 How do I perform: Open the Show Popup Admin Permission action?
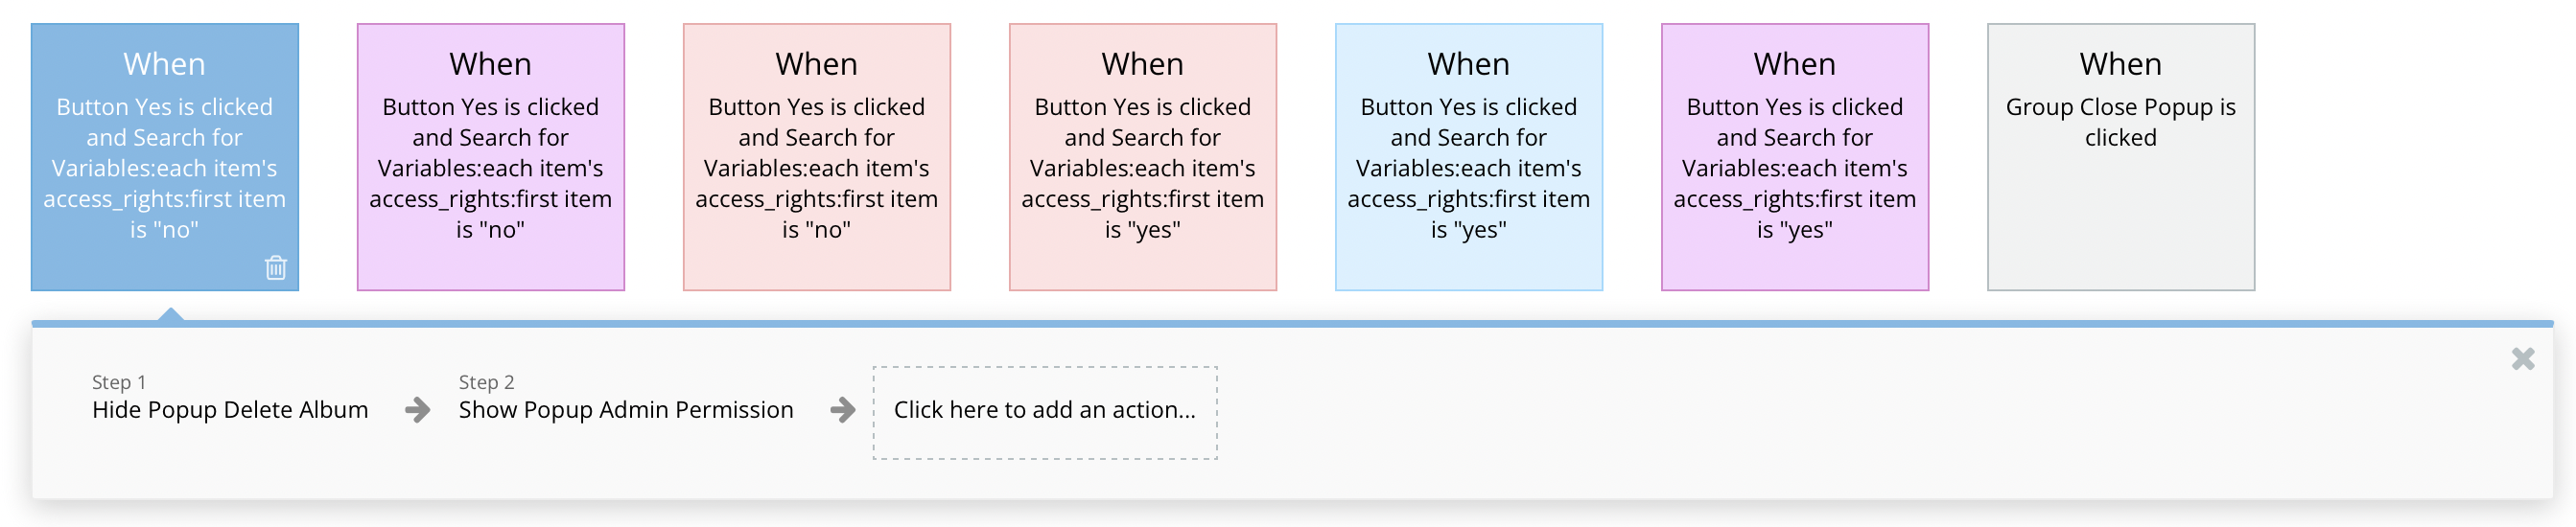tap(626, 410)
